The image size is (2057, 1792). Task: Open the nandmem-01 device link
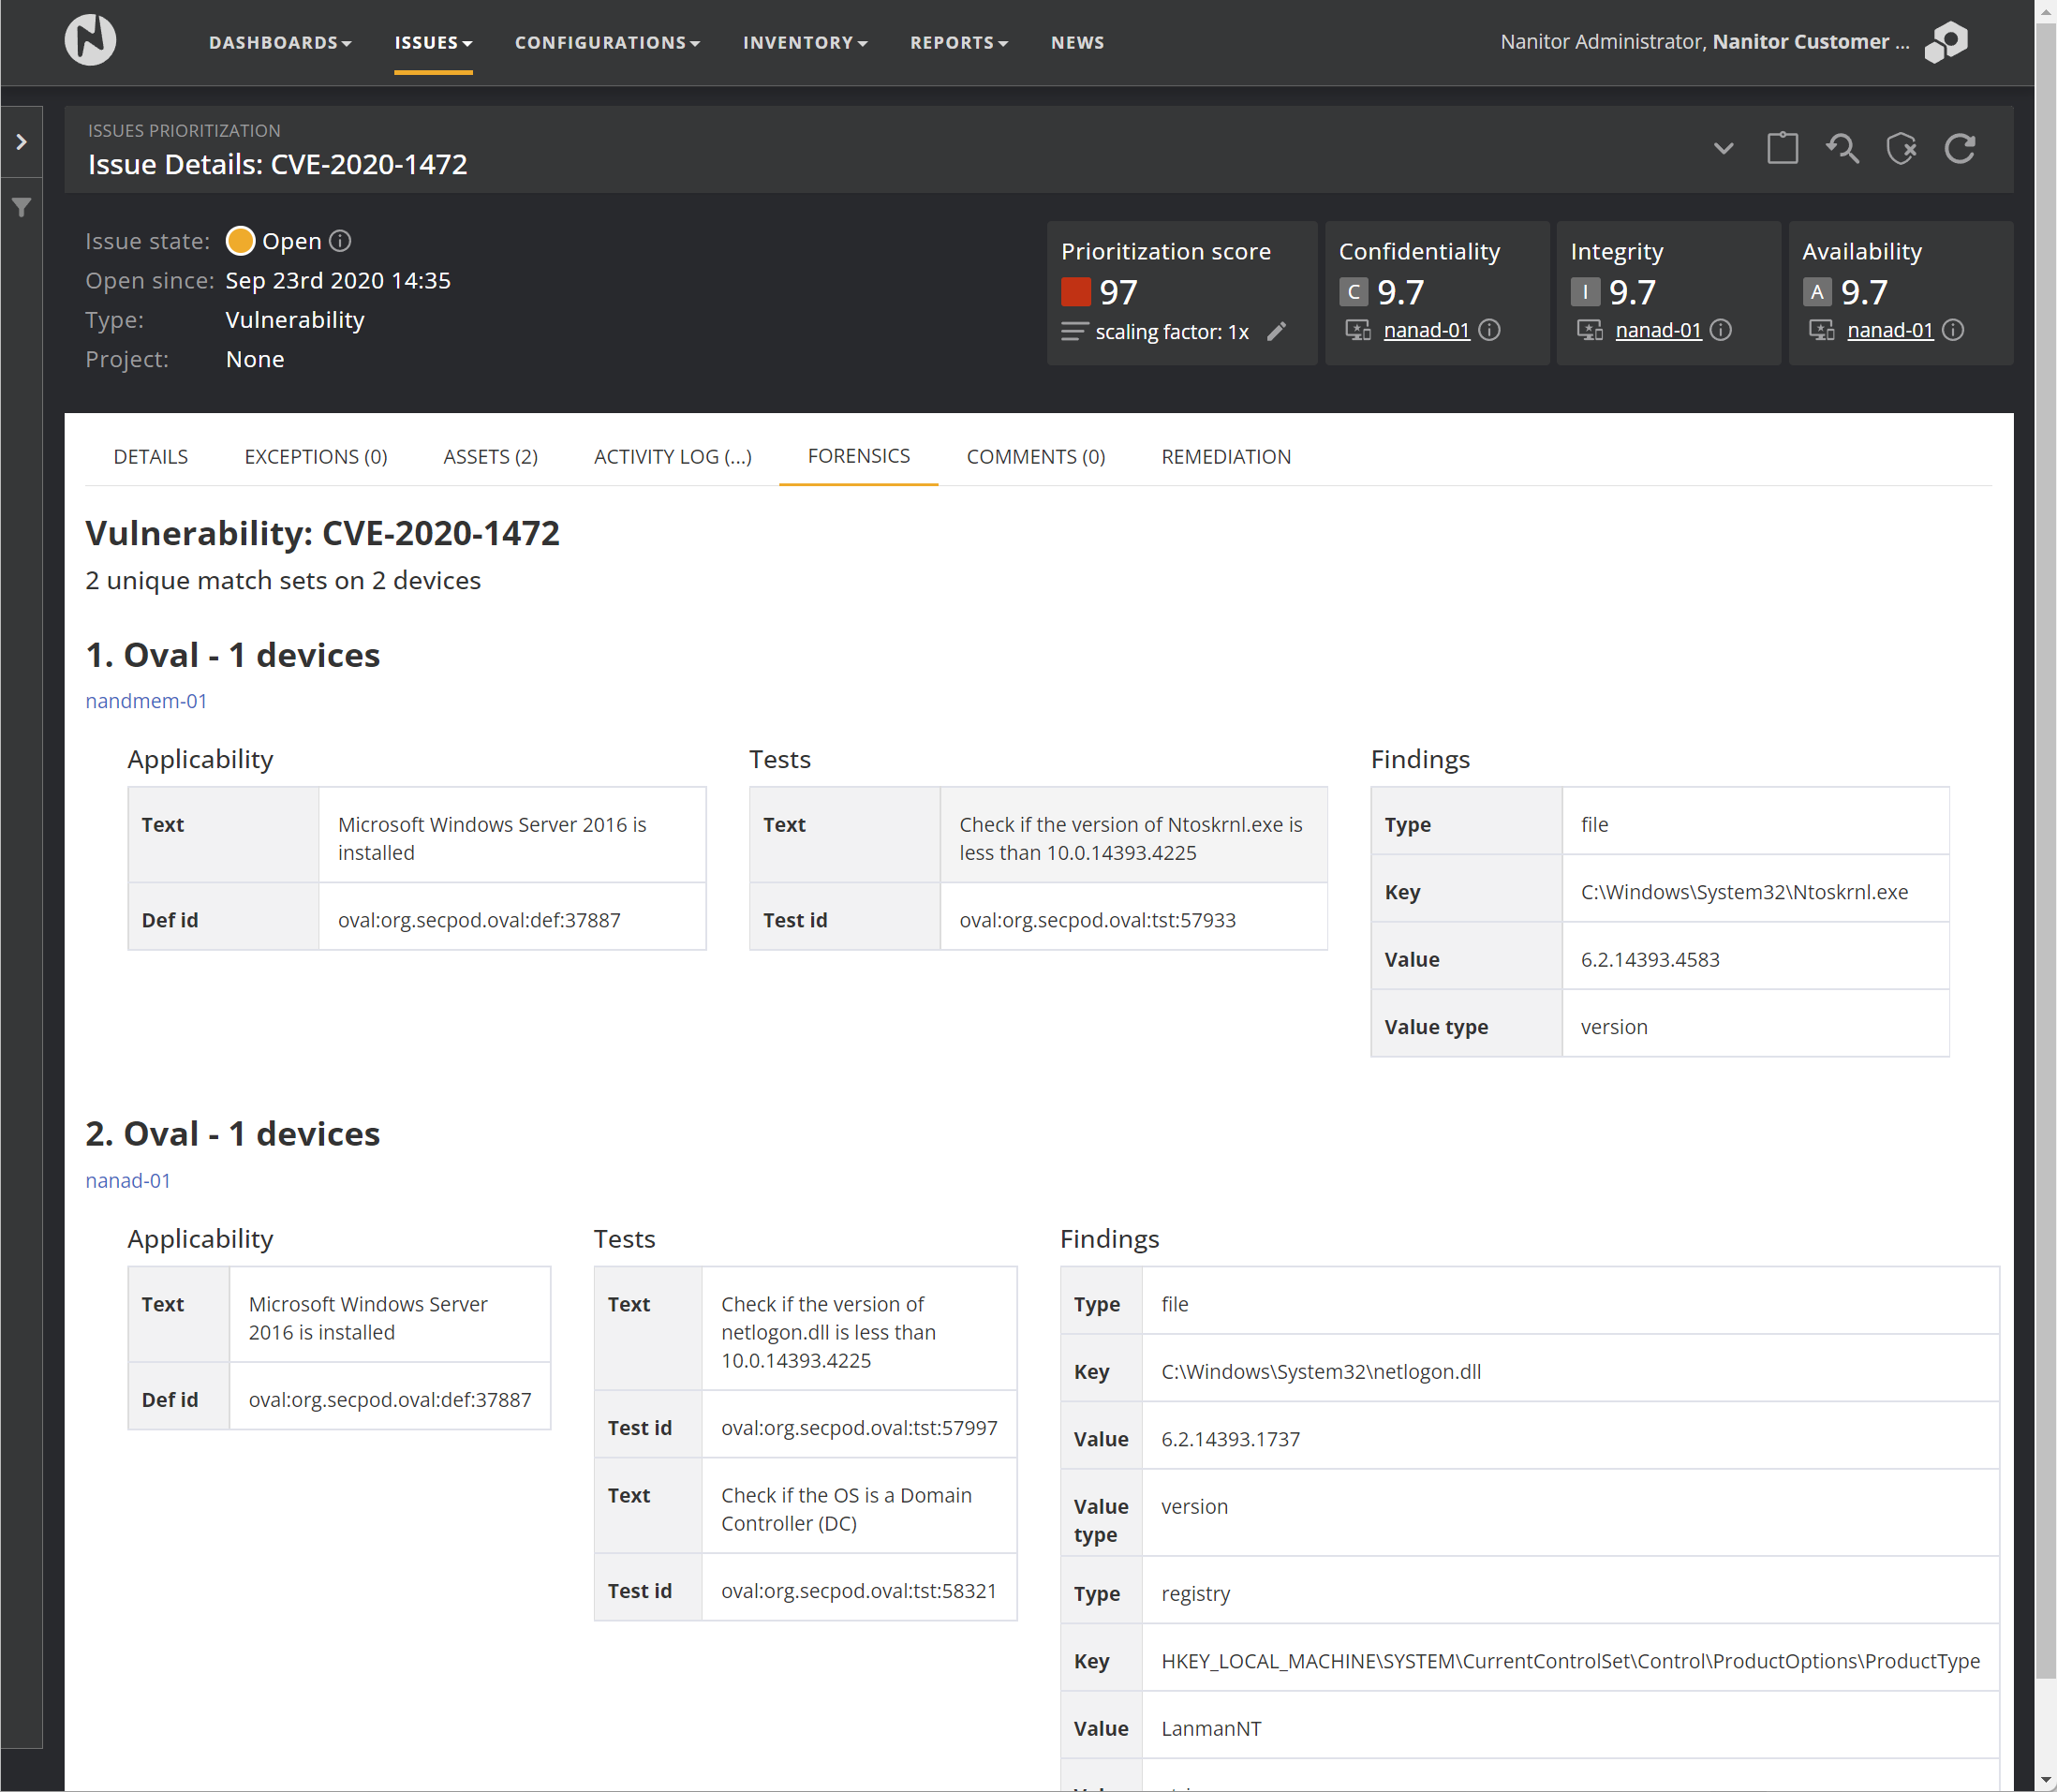tap(146, 701)
